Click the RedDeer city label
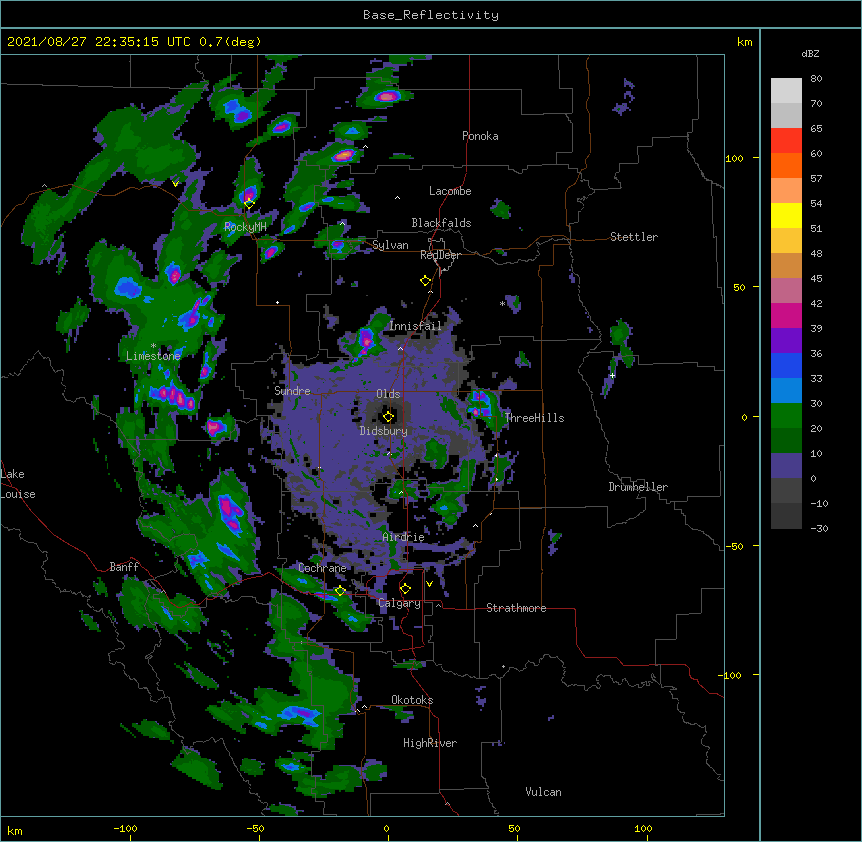The image size is (862, 842). pyautogui.click(x=440, y=255)
